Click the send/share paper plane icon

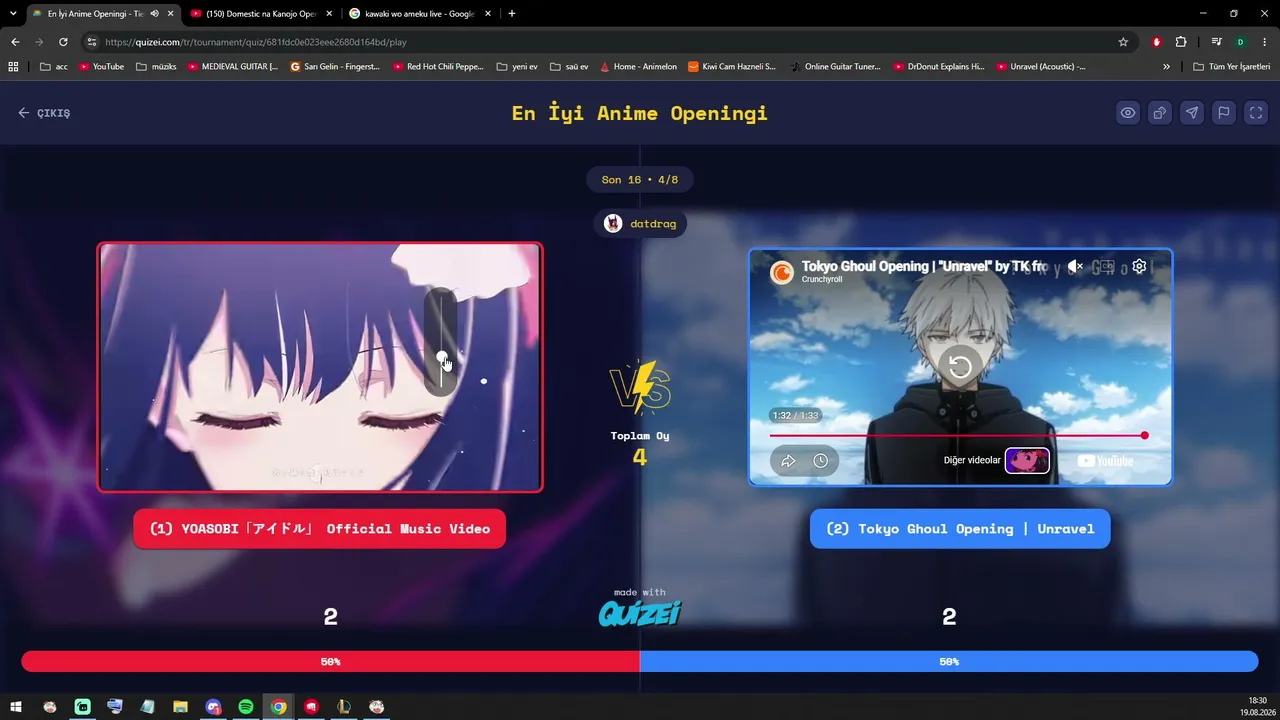[1192, 113]
